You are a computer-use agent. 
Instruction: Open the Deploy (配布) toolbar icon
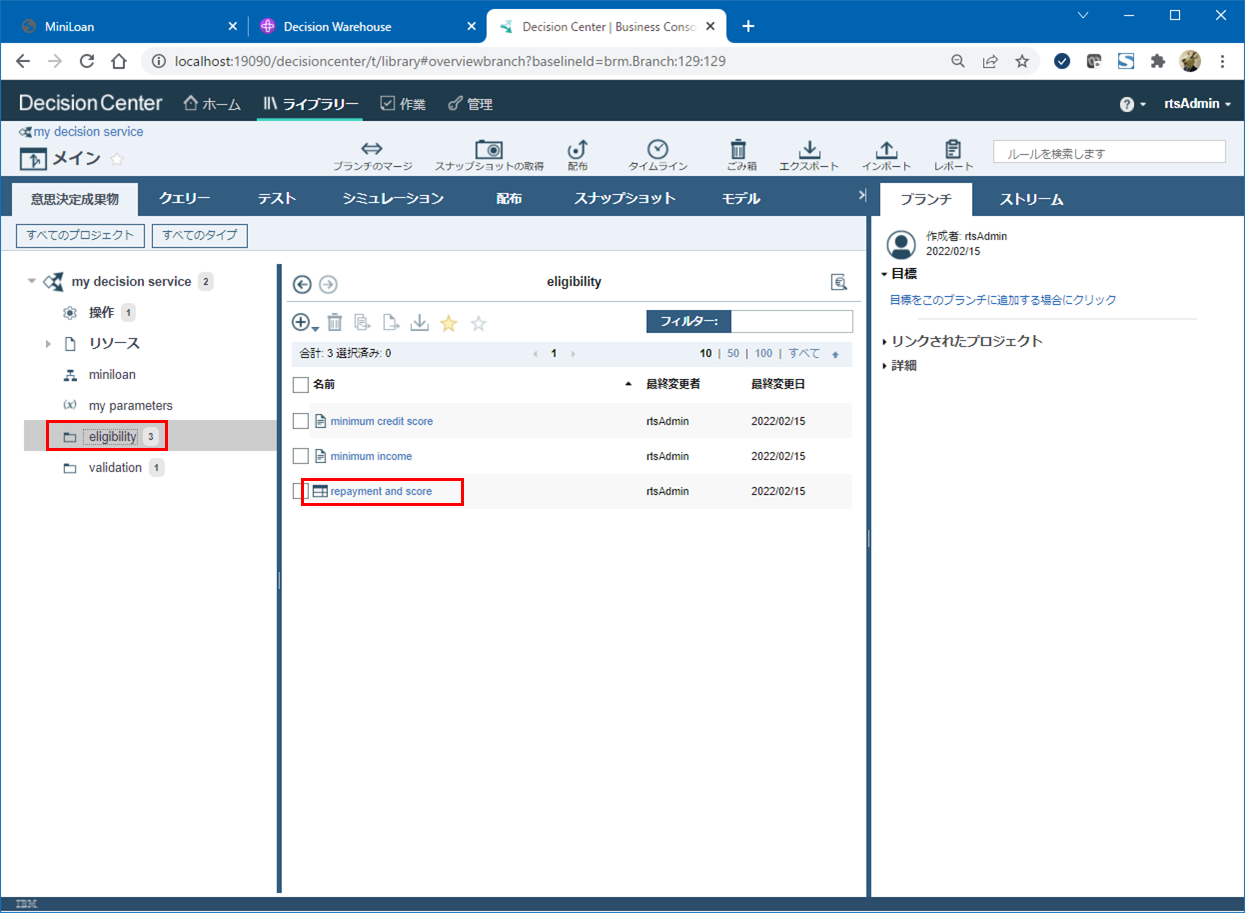coord(577,149)
